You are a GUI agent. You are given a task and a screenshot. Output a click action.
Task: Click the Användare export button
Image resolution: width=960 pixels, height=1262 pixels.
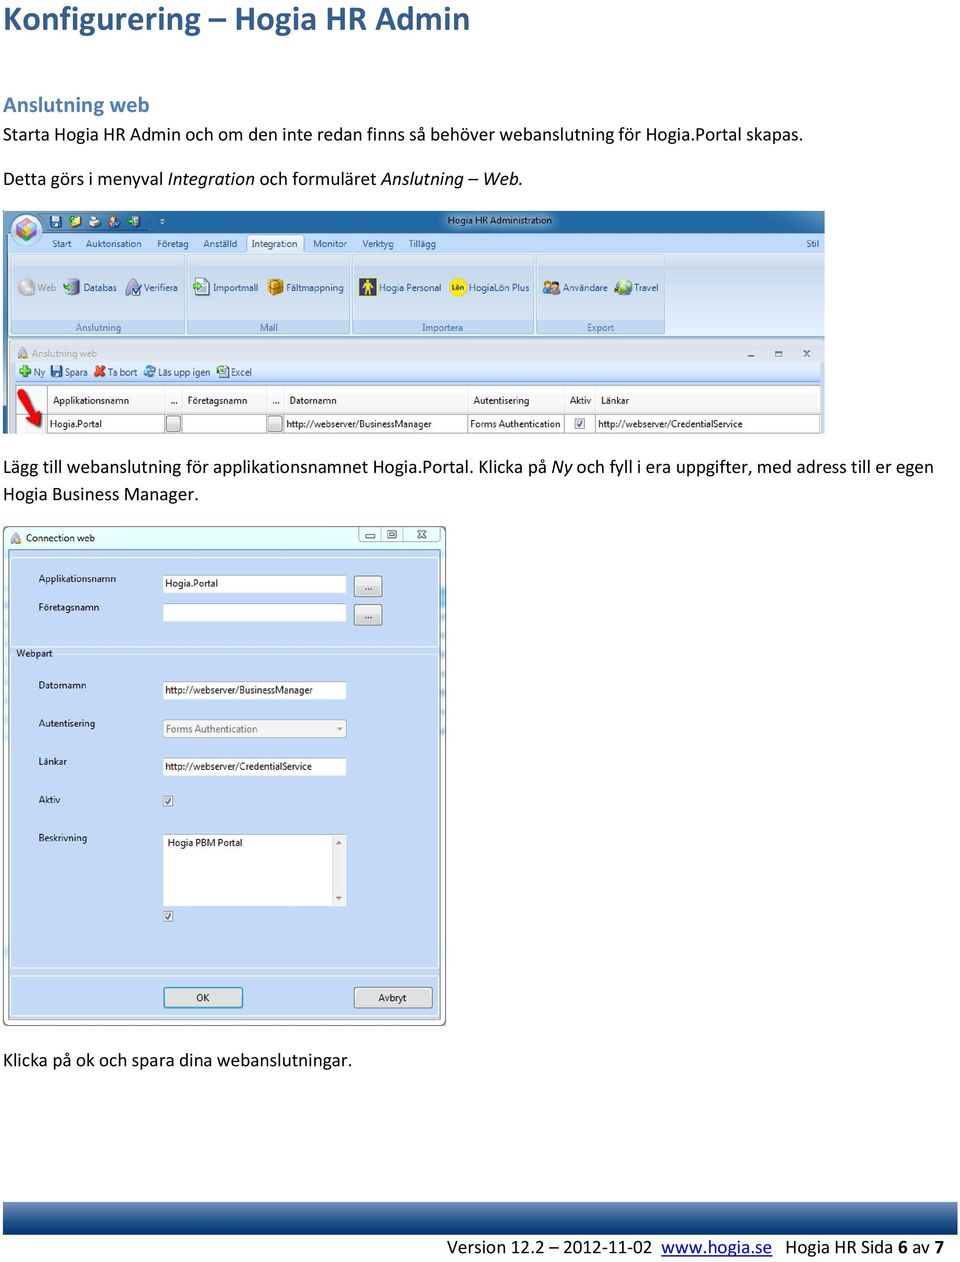pos(575,288)
